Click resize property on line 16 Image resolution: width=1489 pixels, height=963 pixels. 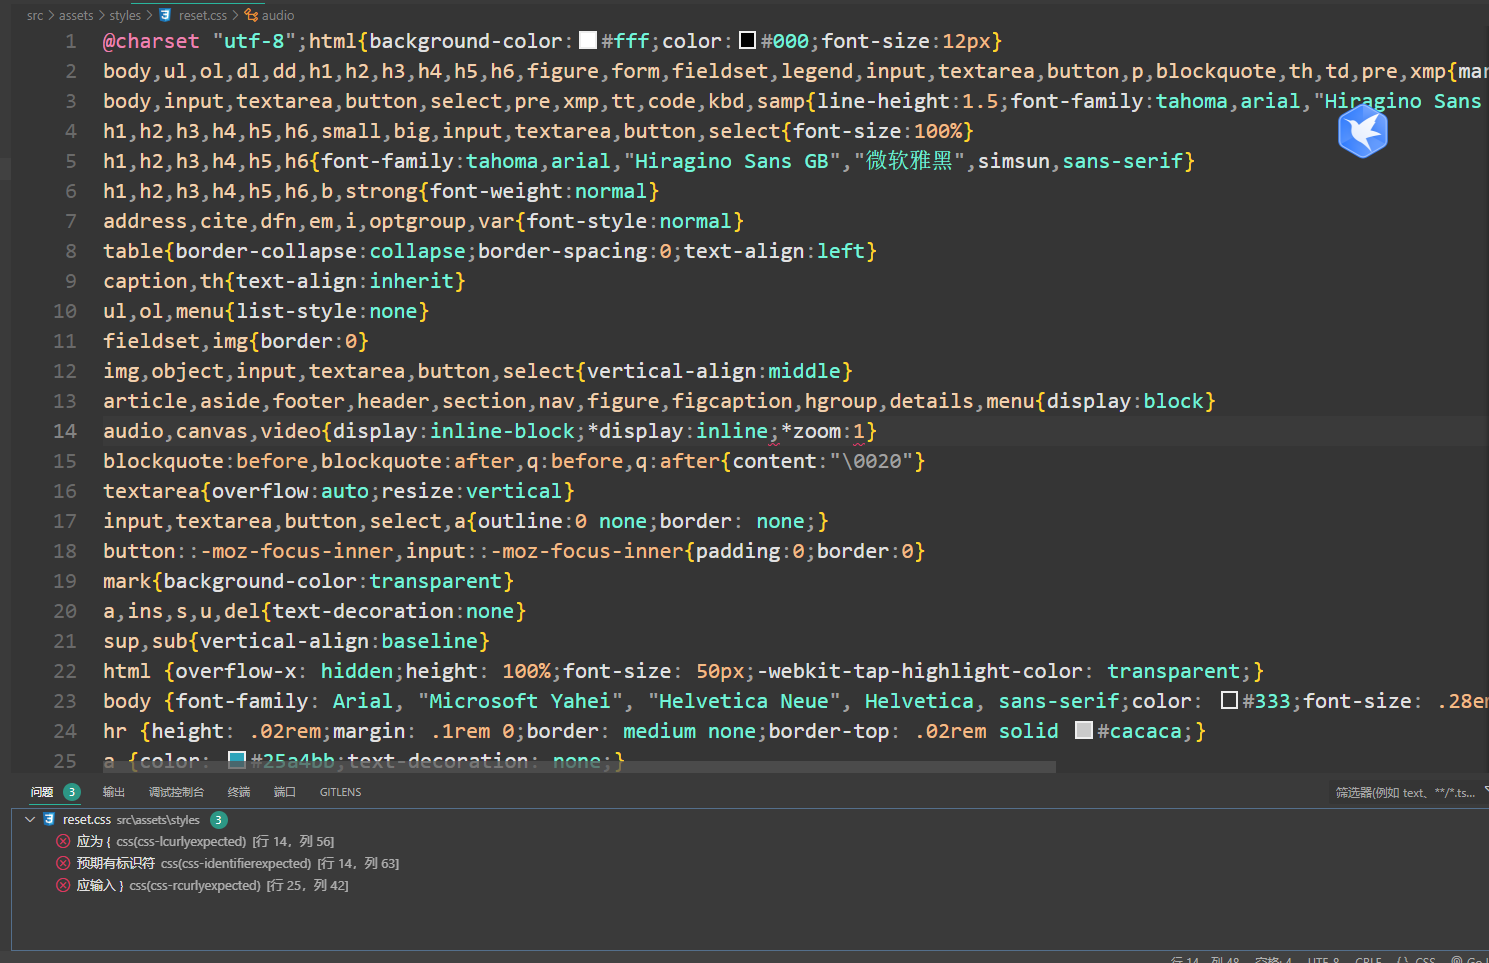tap(417, 491)
